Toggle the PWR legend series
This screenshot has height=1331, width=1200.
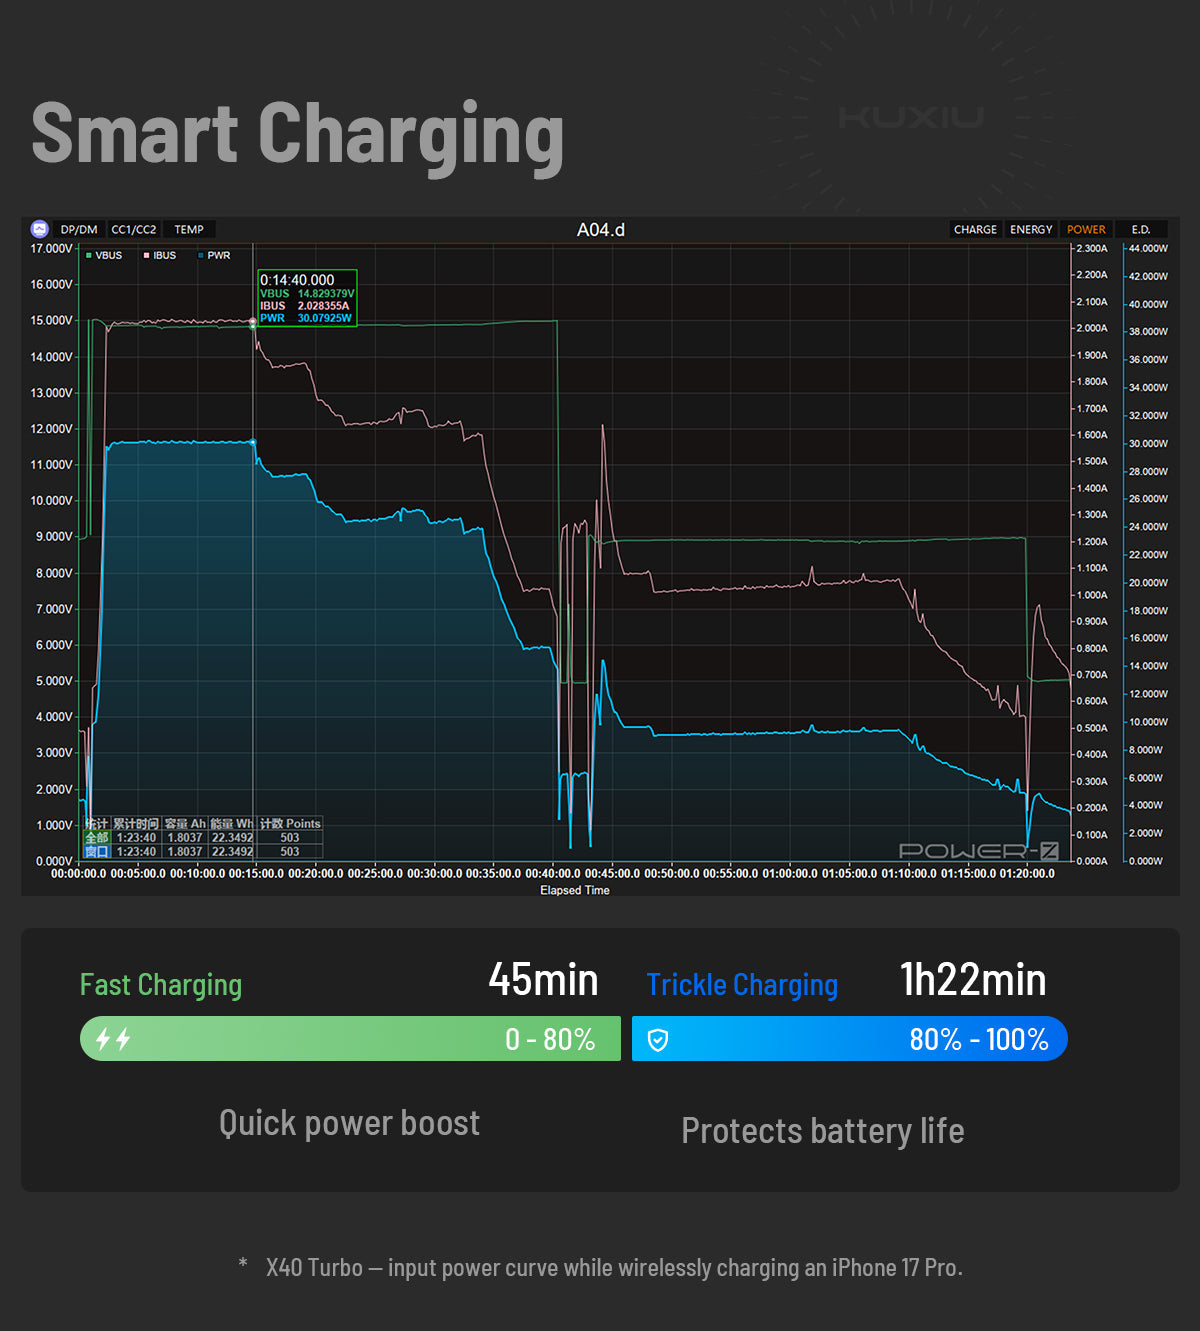tap(214, 256)
